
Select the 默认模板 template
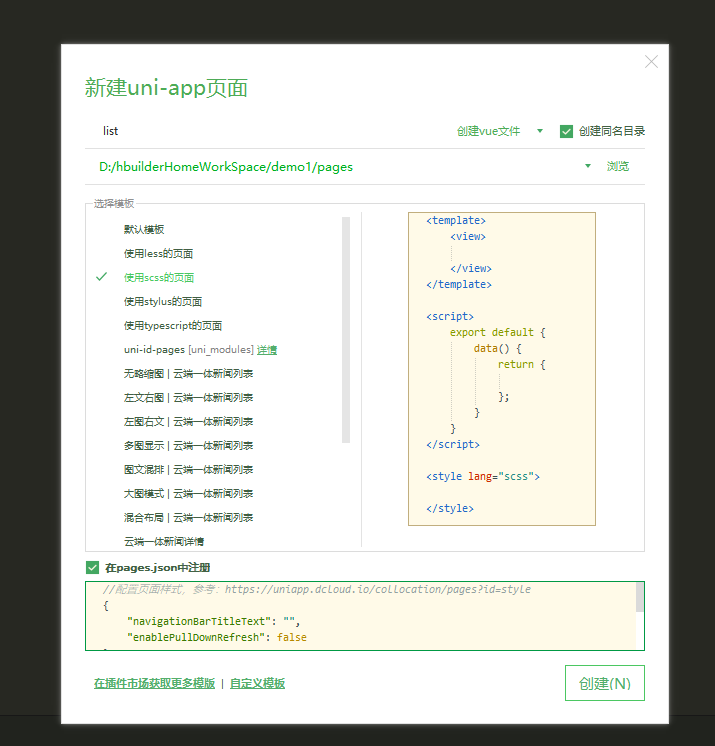144,229
